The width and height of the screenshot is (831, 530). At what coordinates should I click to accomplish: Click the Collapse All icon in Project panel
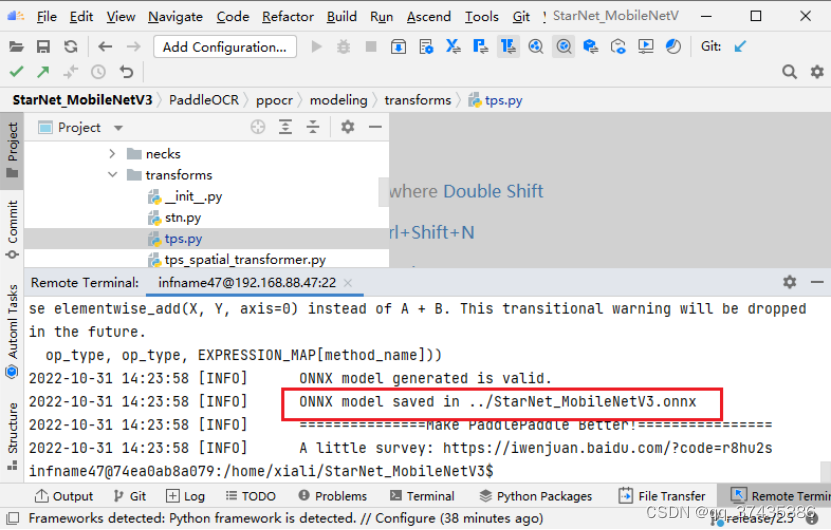point(313,127)
